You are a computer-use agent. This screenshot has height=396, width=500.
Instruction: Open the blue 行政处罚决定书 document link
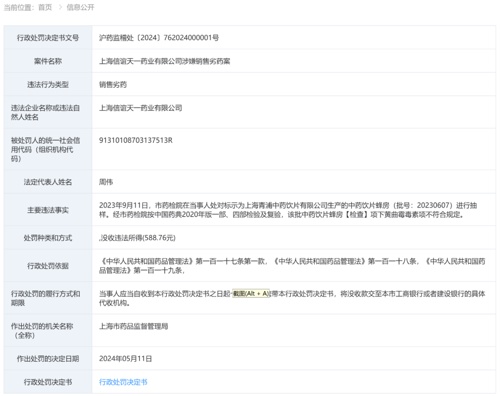pos(123,382)
